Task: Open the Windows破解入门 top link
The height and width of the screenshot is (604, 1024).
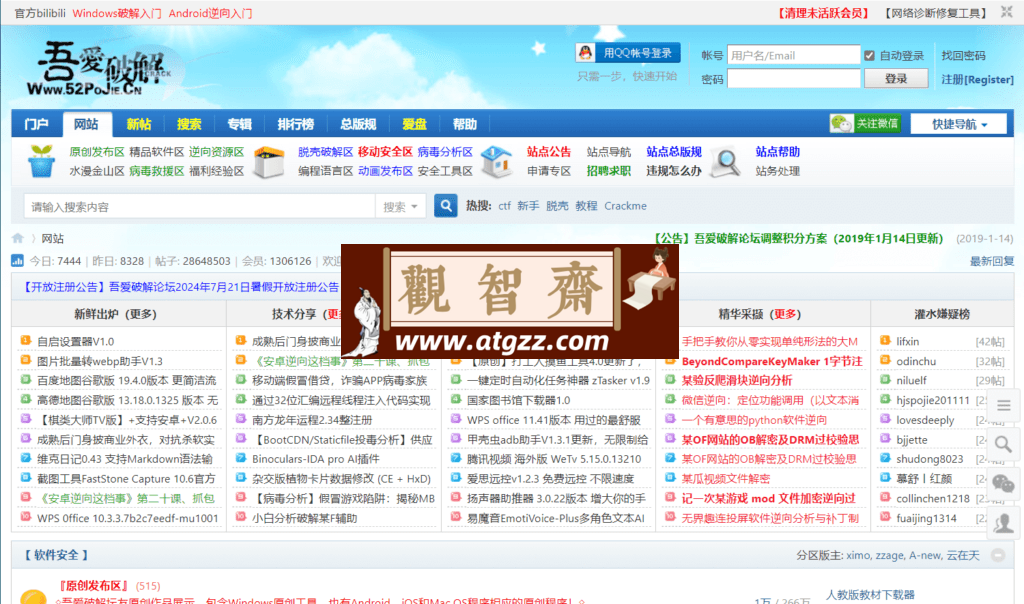Action: [x=116, y=13]
